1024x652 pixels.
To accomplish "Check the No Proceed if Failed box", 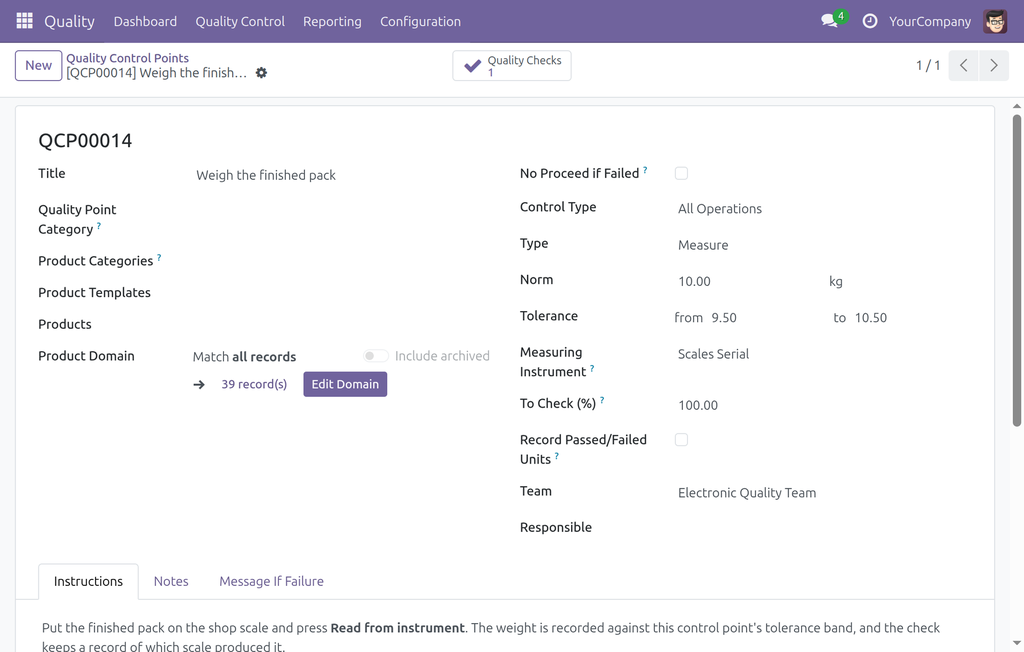I will point(681,173).
